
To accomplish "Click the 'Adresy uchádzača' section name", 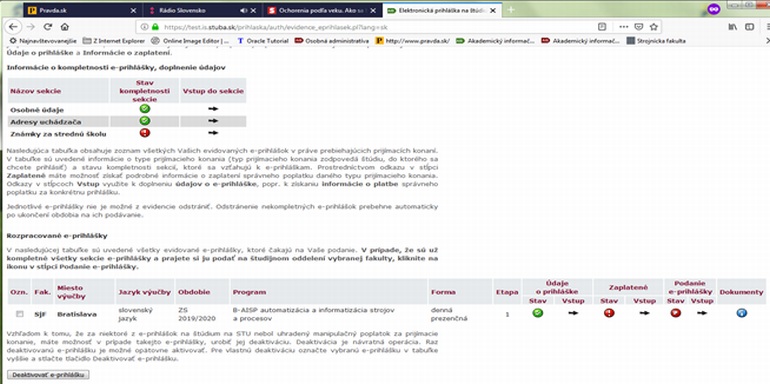I will 46,121.
